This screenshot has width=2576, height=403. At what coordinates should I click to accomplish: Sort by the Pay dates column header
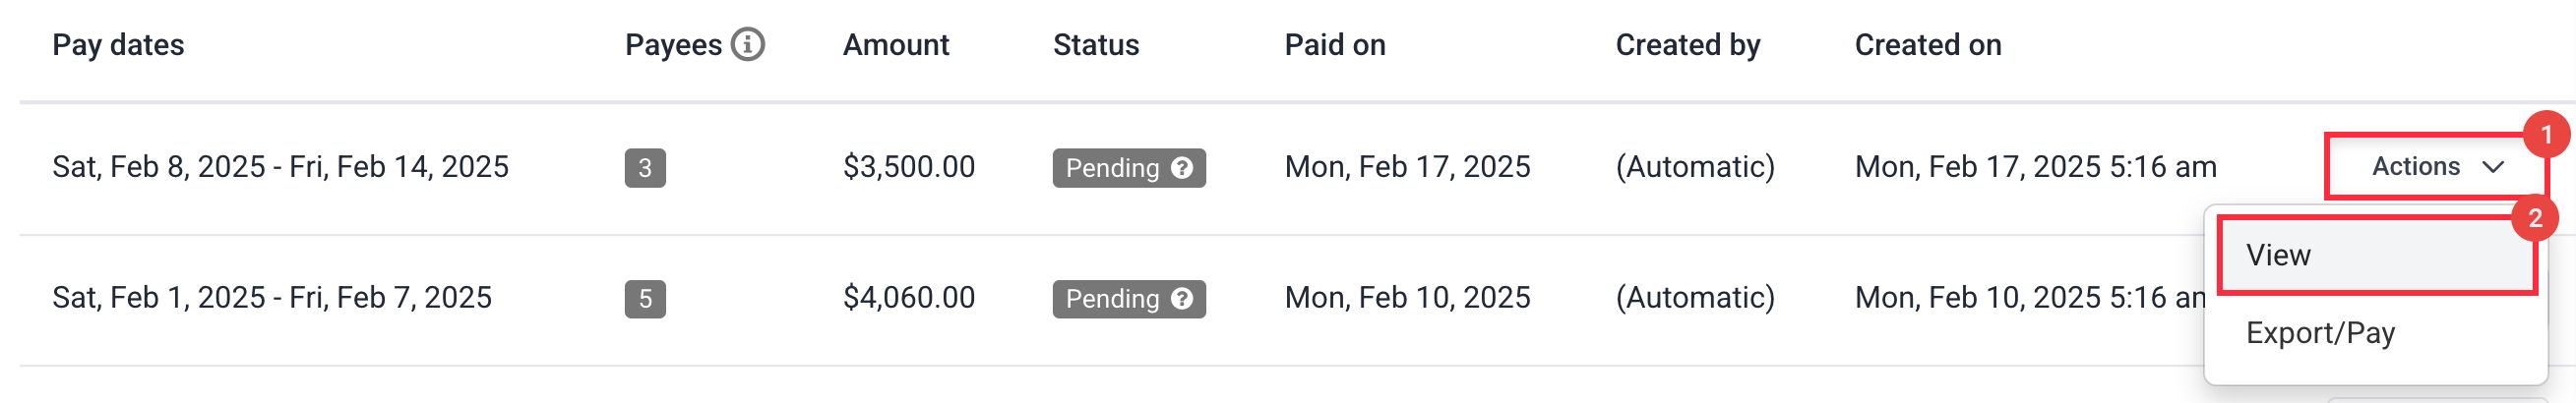click(118, 45)
